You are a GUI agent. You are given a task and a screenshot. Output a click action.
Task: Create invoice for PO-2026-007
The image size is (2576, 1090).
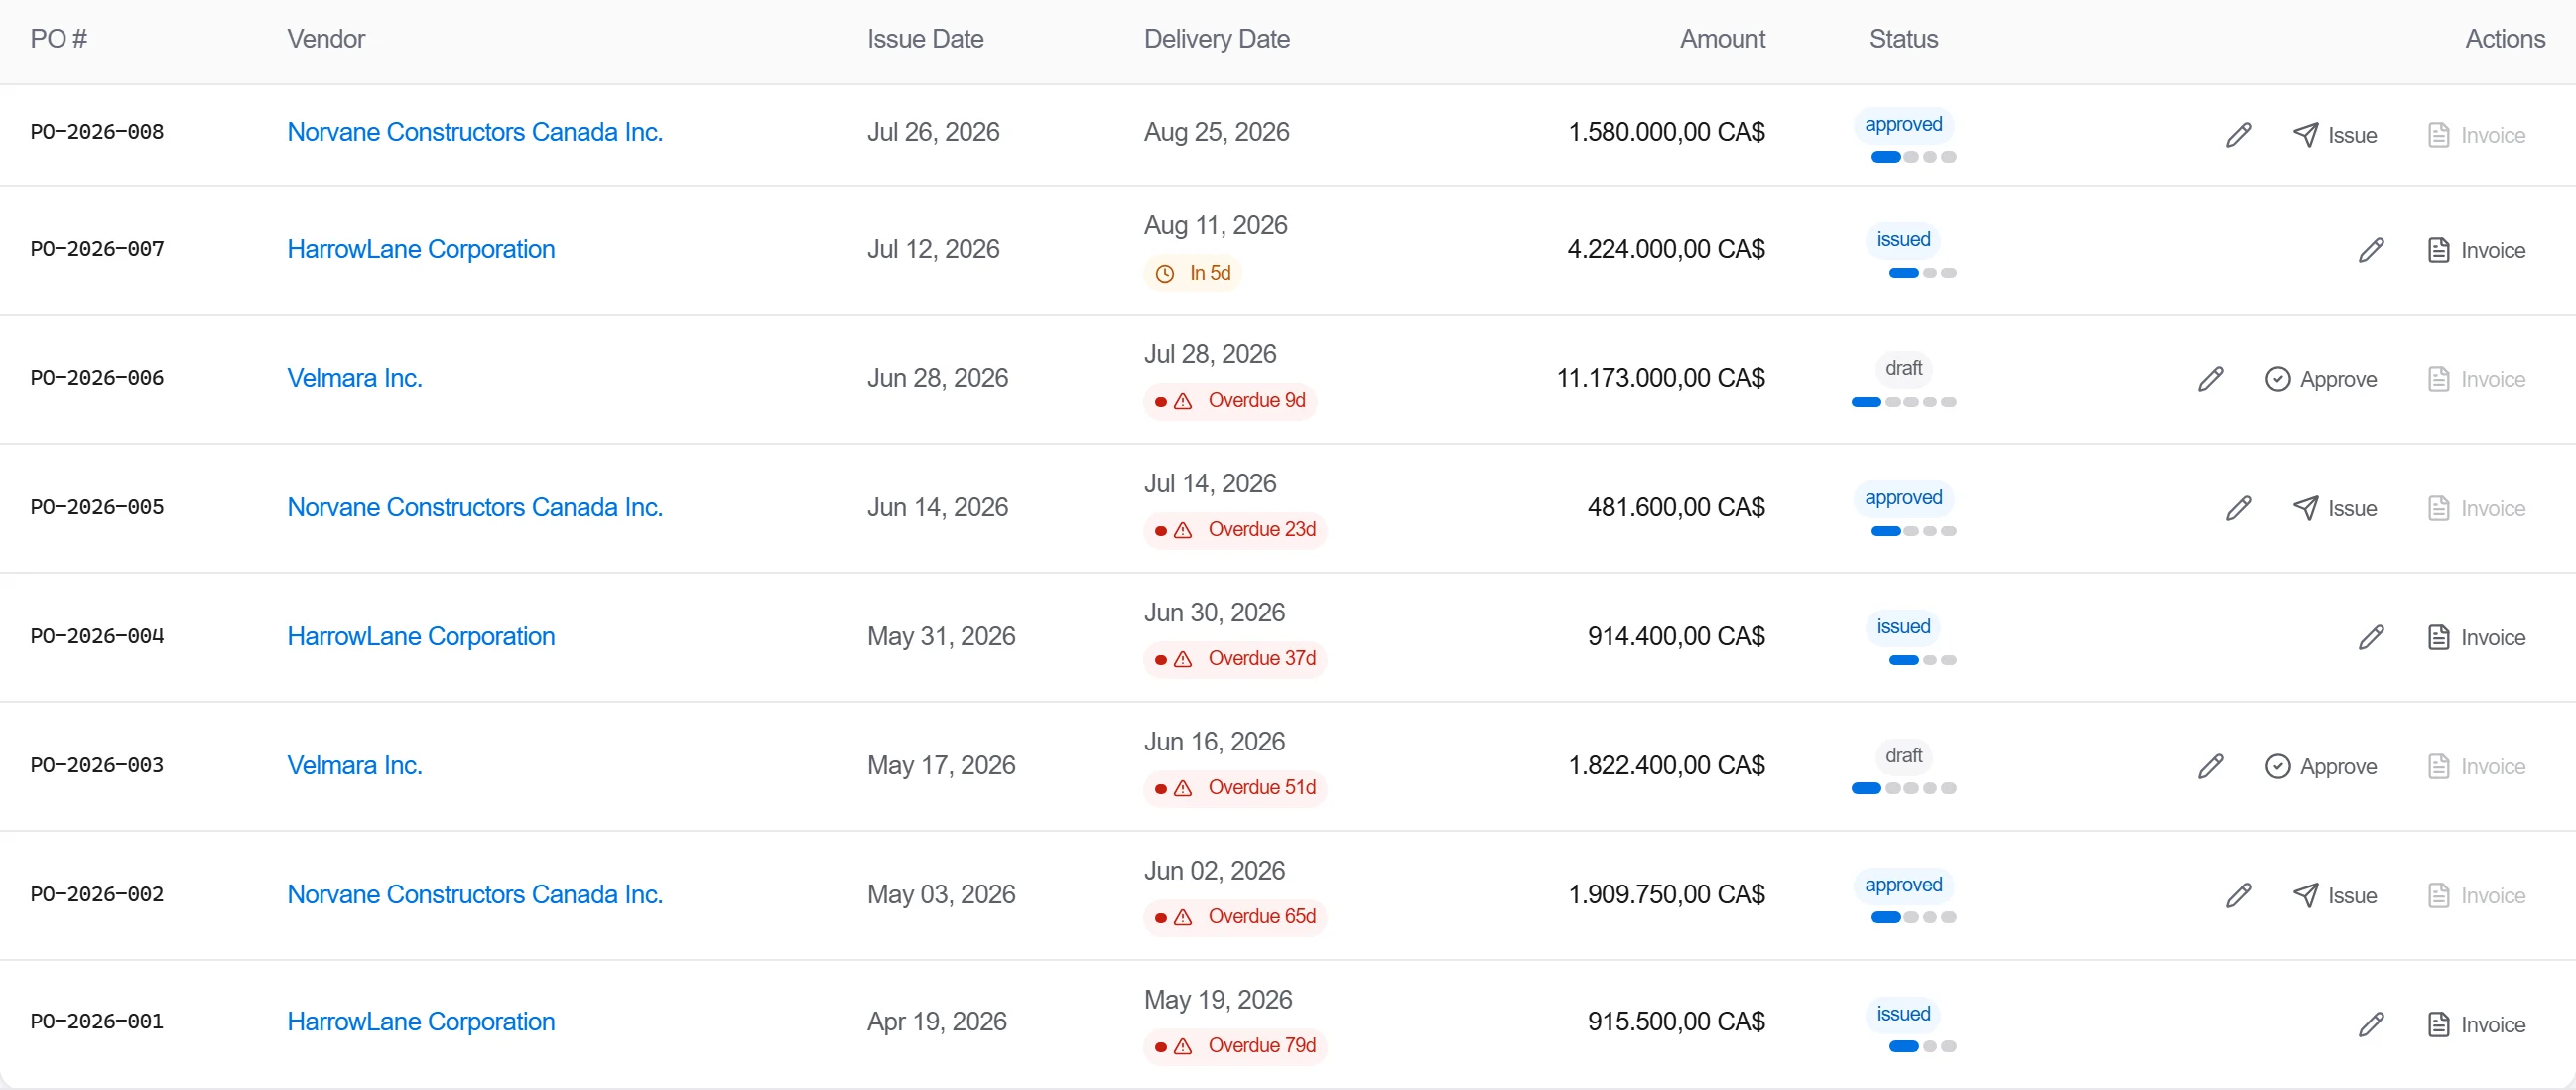point(2476,250)
